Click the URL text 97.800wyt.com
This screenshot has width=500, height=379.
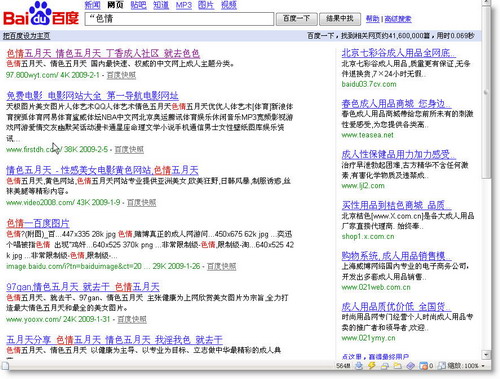pos(32,75)
